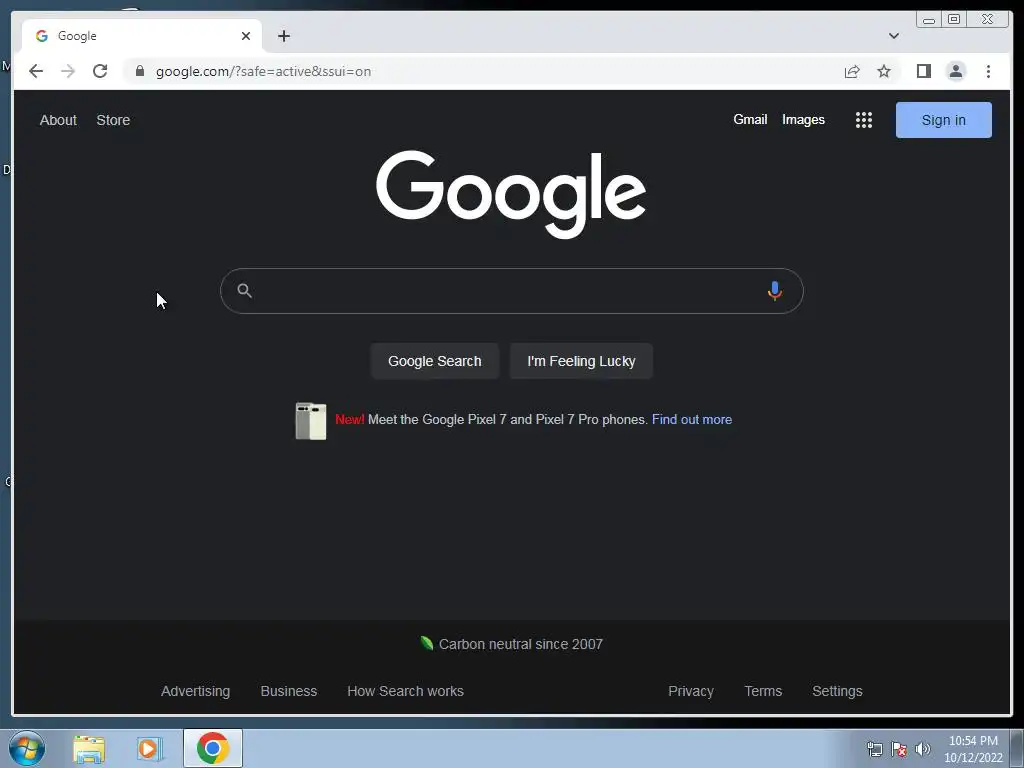
Task: Open the Privacy footer link
Action: pyautogui.click(x=690, y=691)
